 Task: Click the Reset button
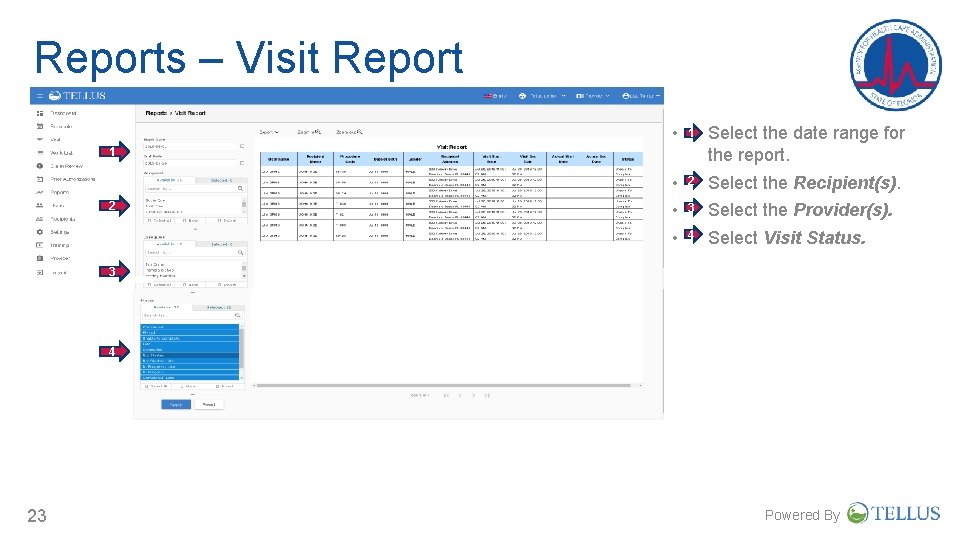click(x=209, y=405)
